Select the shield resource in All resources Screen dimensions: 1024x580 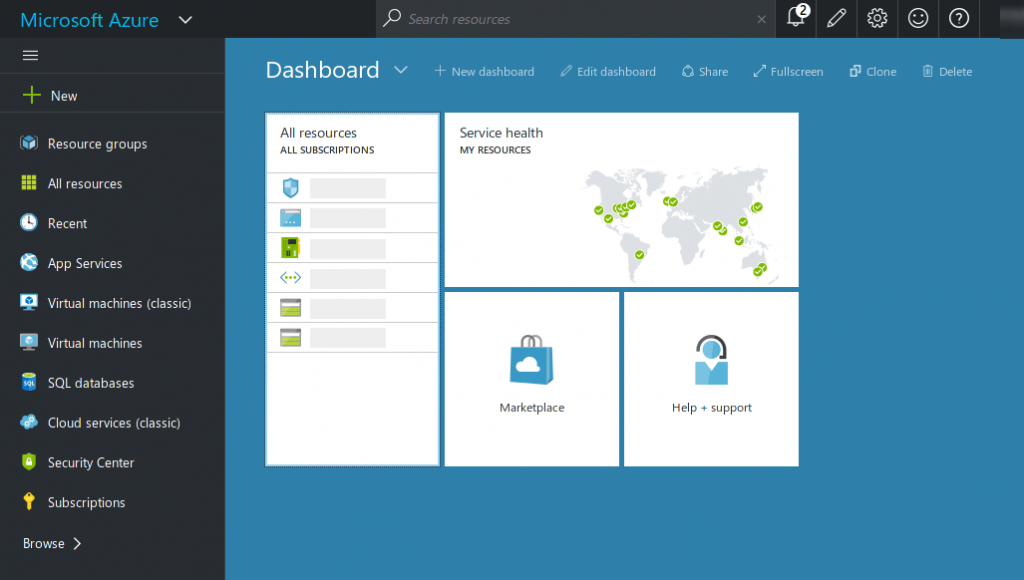tap(352, 188)
